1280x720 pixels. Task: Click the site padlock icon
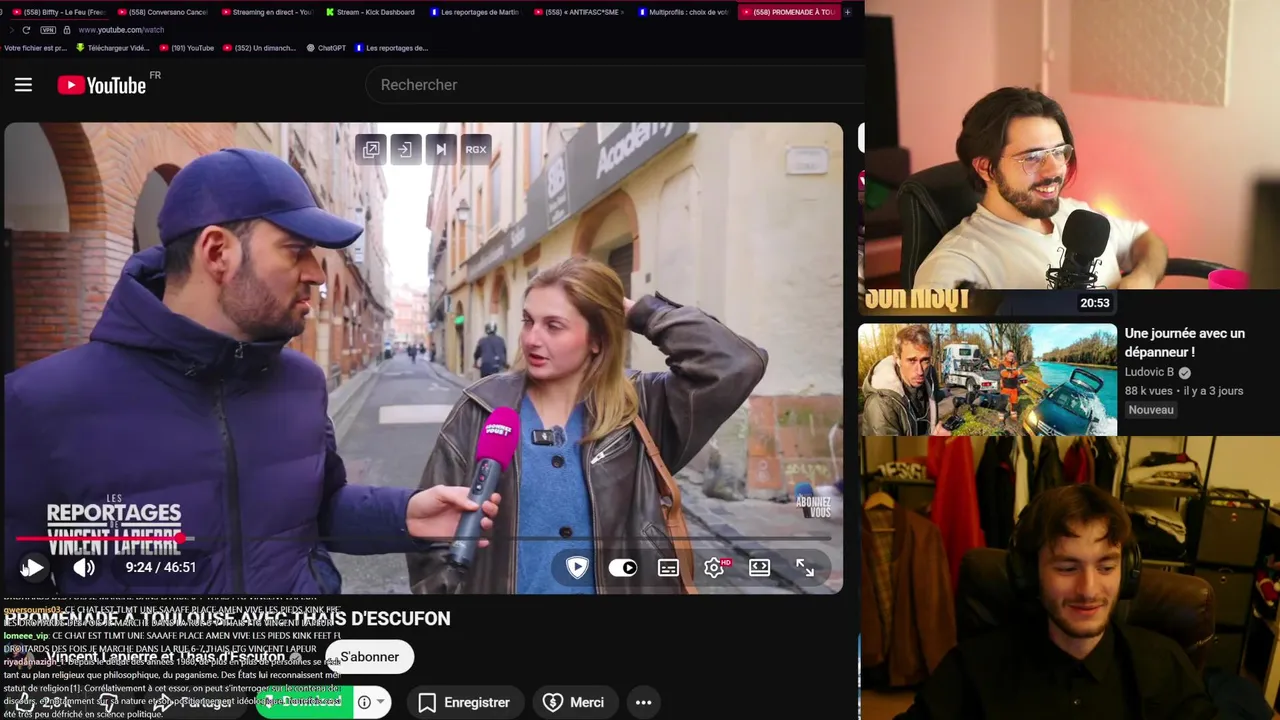pyautogui.click(x=67, y=30)
